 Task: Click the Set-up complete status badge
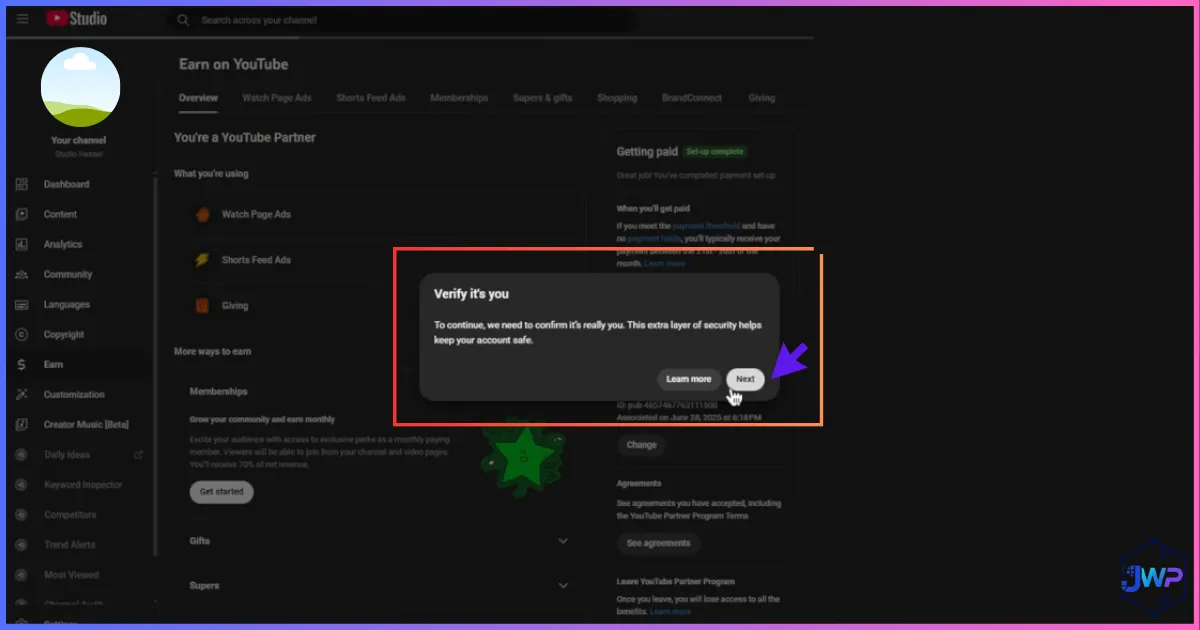coord(715,152)
